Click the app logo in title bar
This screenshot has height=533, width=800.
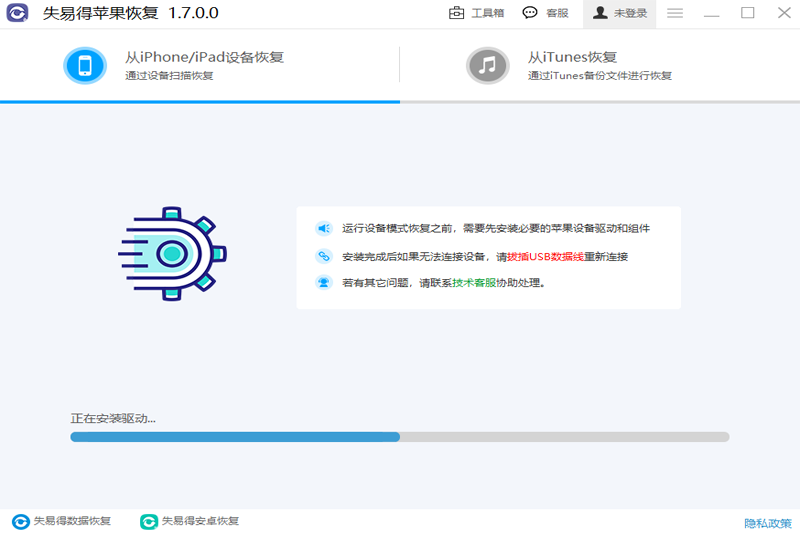click(x=18, y=13)
